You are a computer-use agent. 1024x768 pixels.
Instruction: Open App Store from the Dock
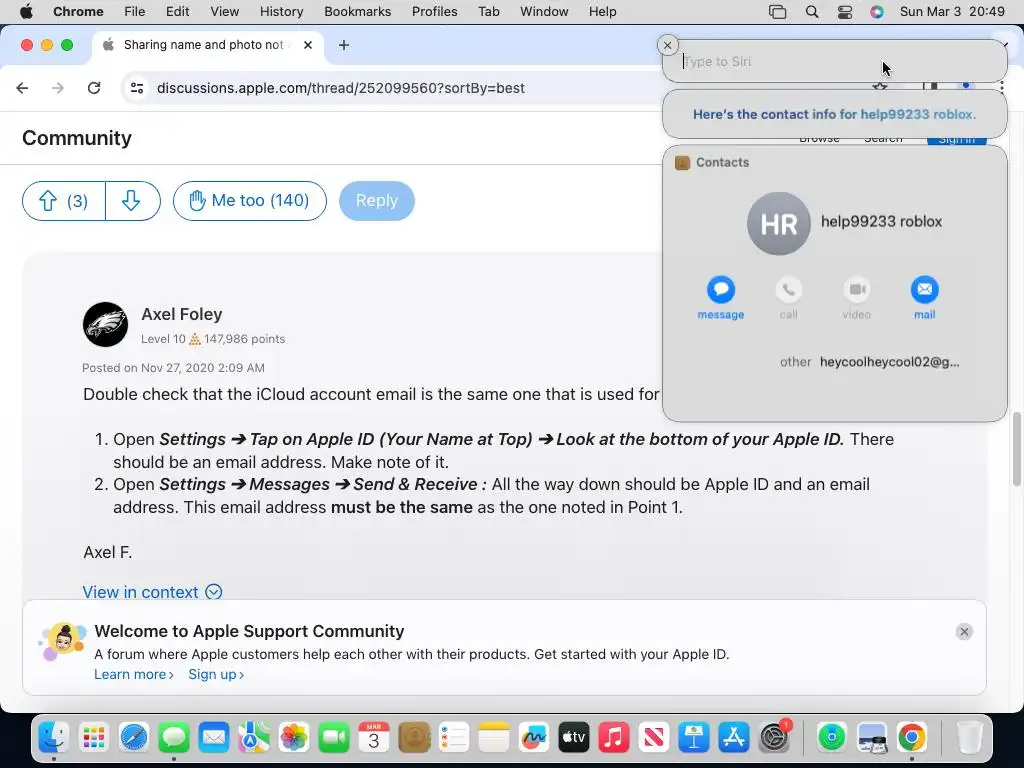(x=734, y=738)
